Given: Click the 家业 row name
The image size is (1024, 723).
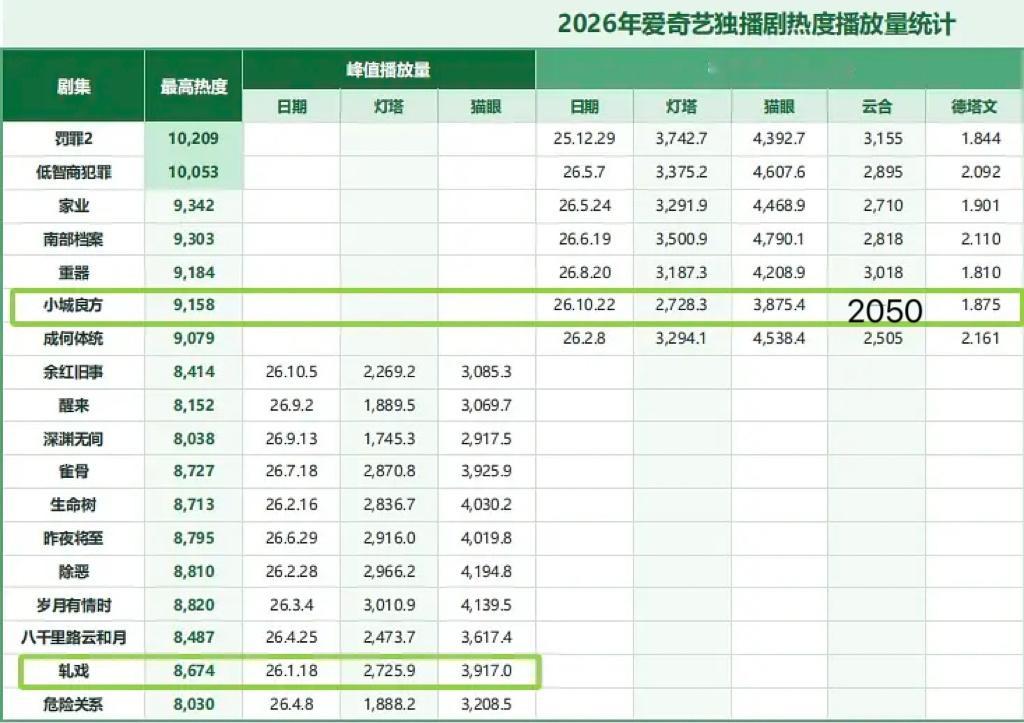Looking at the screenshot, I should tap(73, 206).
